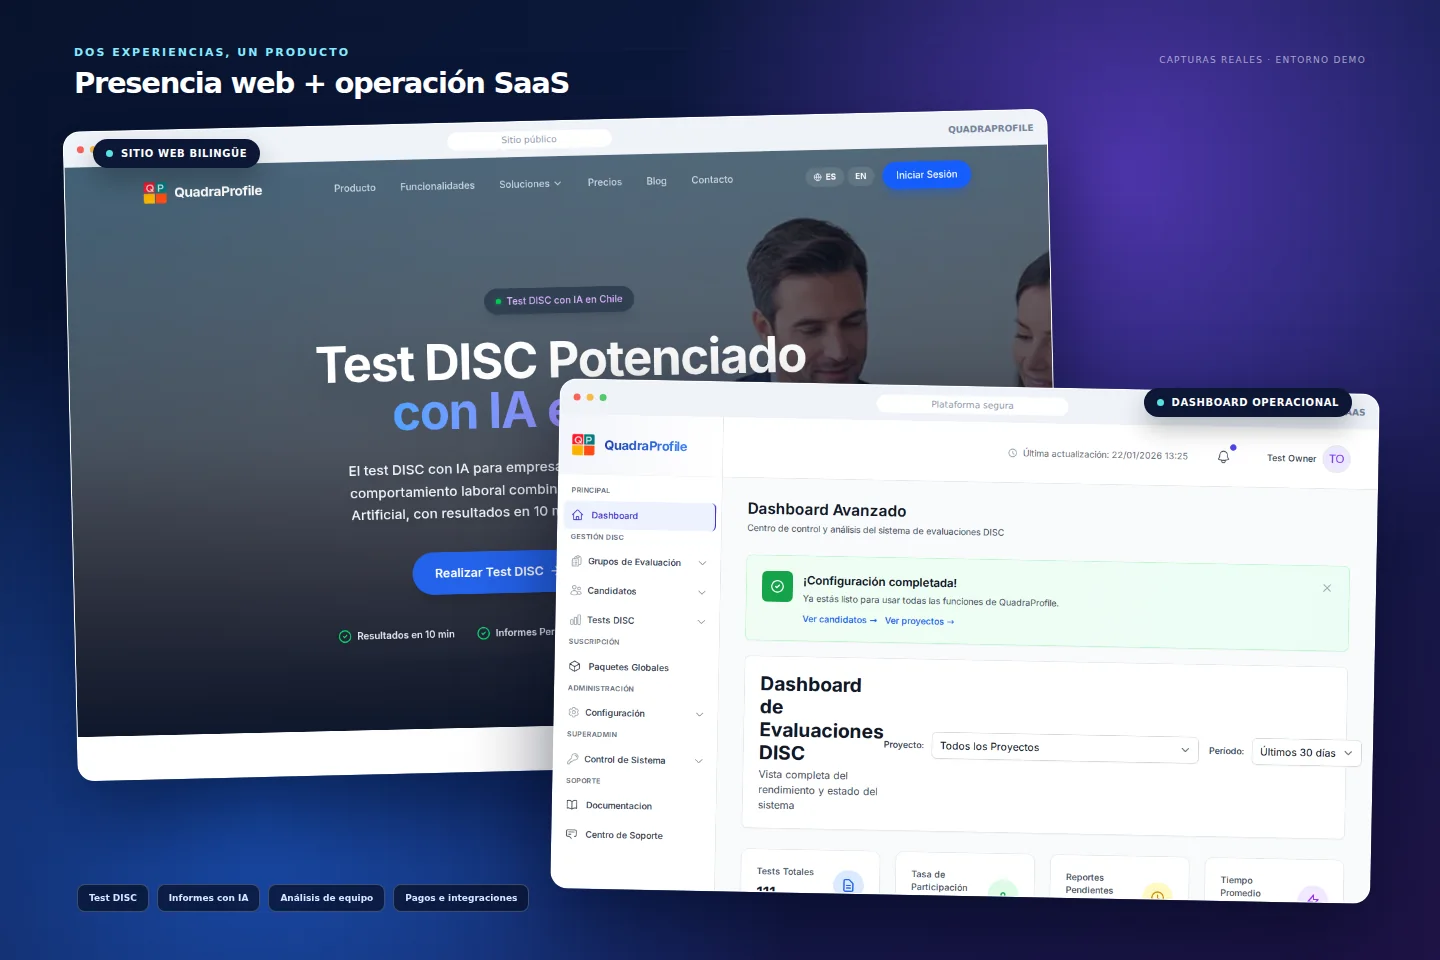Click the green check icon in configuration banner
1440x960 pixels.
tap(777, 586)
